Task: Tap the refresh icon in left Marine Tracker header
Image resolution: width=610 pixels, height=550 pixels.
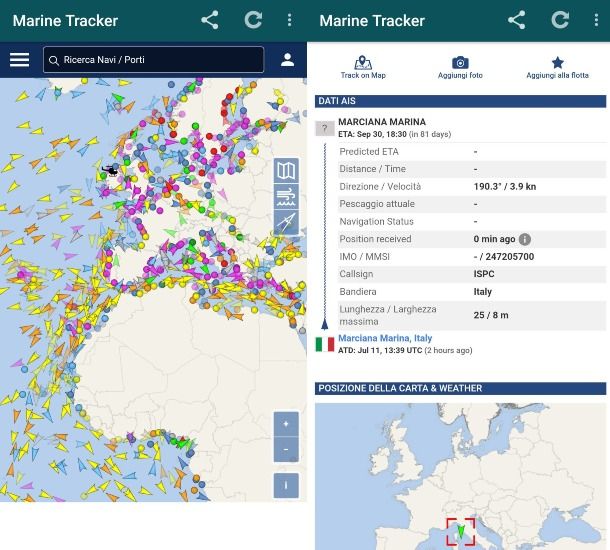Action: [x=253, y=20]
